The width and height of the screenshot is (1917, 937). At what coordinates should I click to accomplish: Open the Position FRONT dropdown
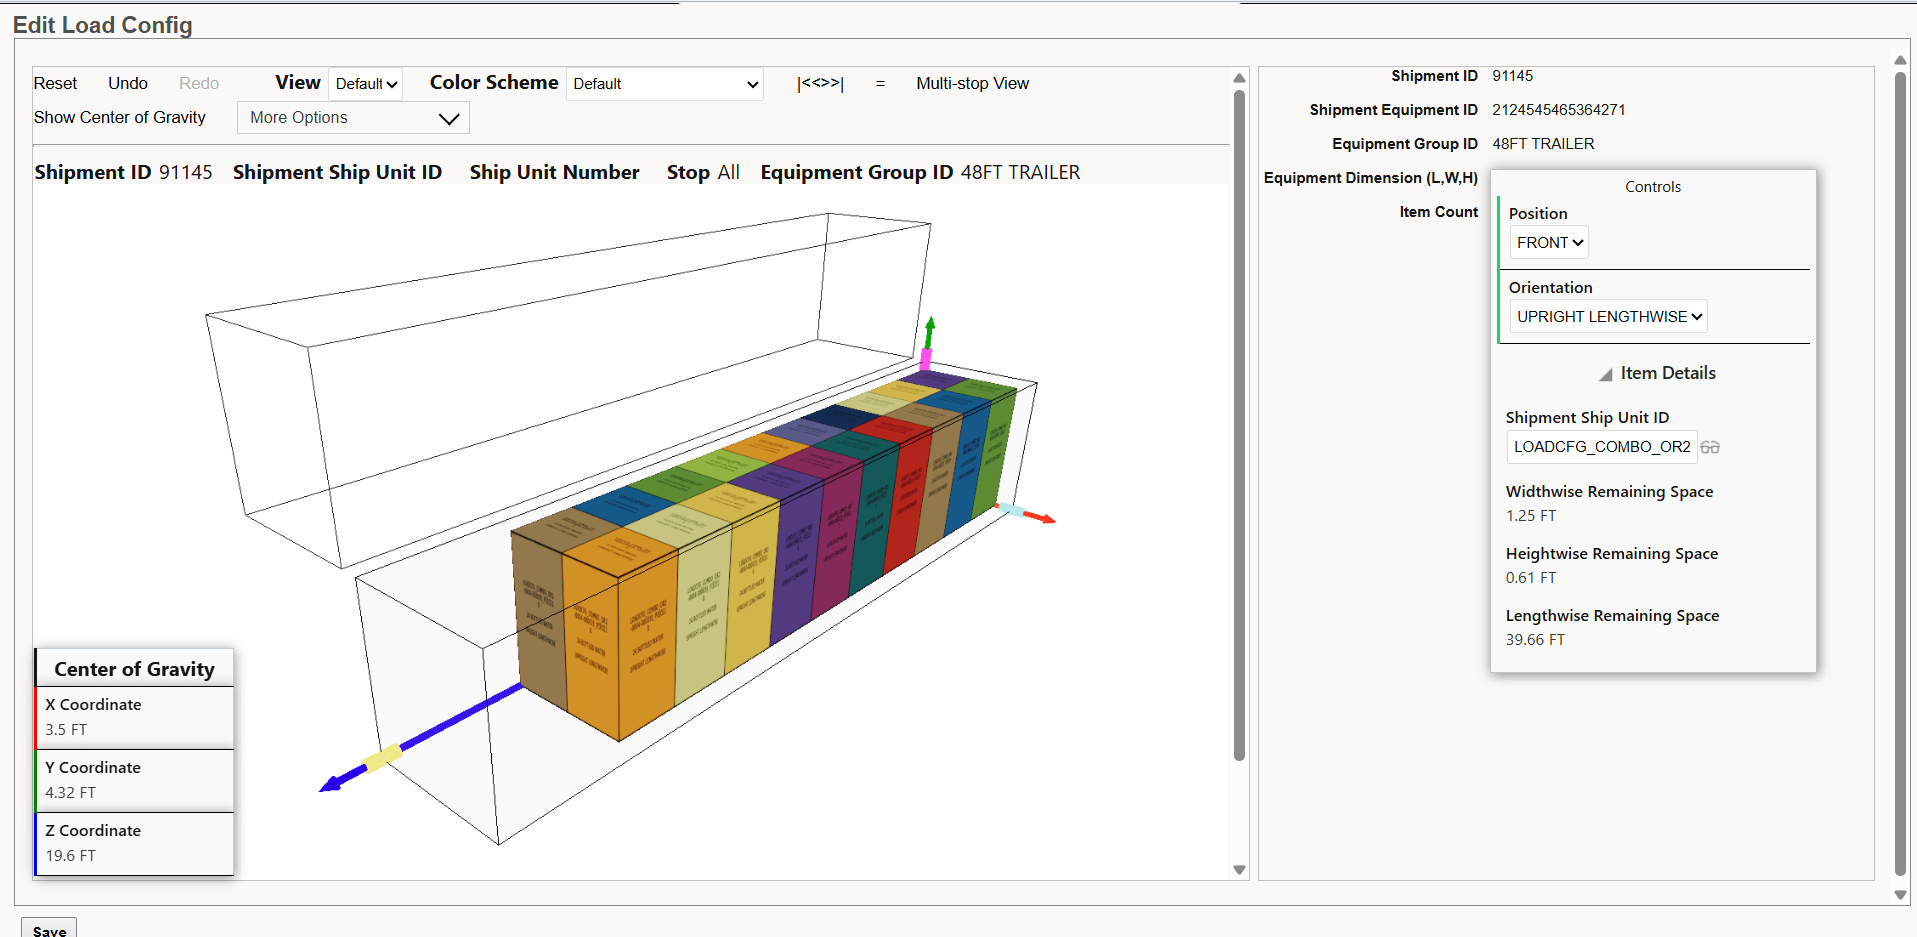(x=1549, y=243)
